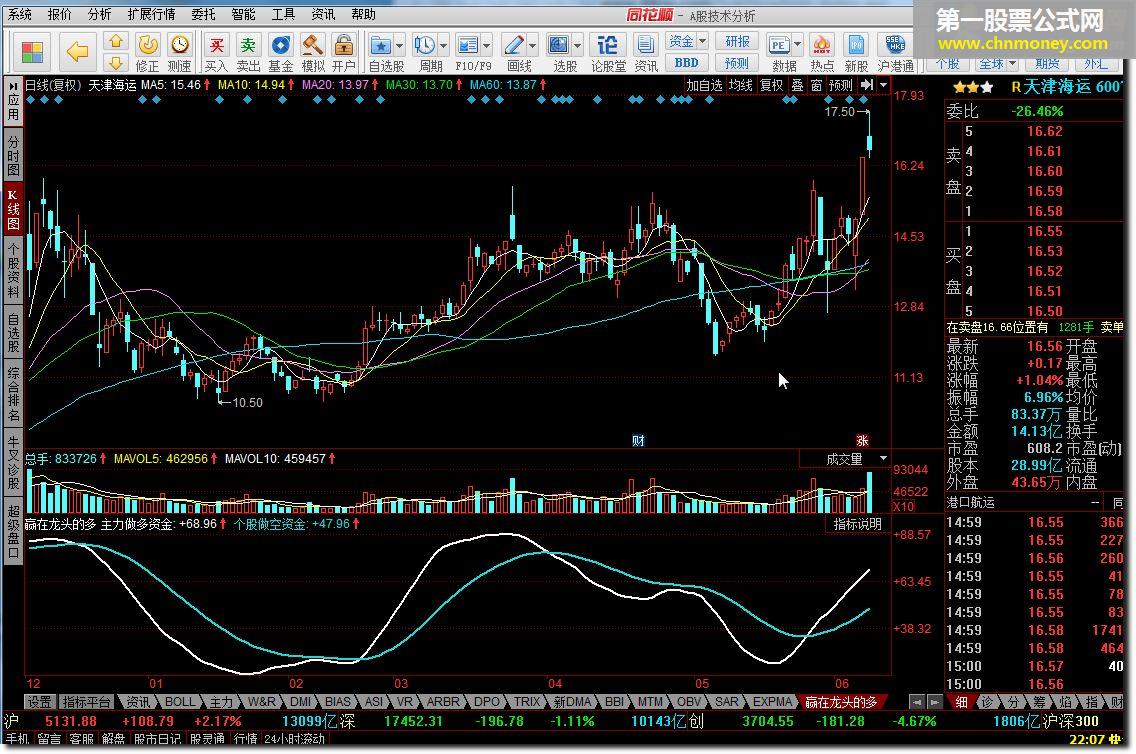The image size is (1136, 754).
Task: Toggle 预测 forecast on chart header
Action: point(840,85)
